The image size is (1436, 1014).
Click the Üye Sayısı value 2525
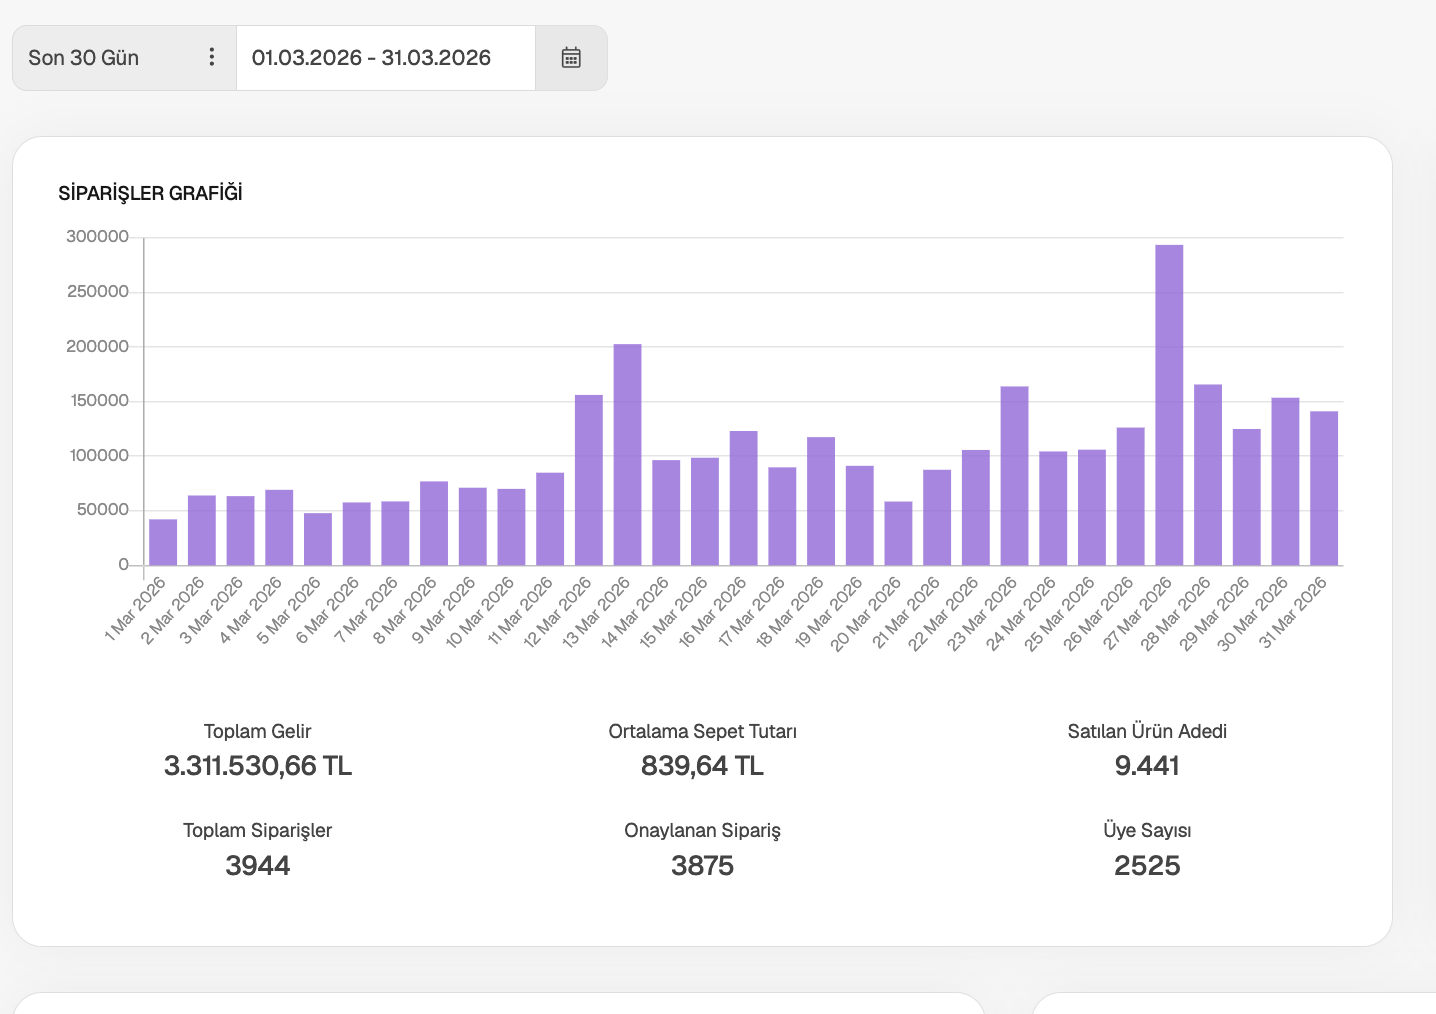point(1147,866)
